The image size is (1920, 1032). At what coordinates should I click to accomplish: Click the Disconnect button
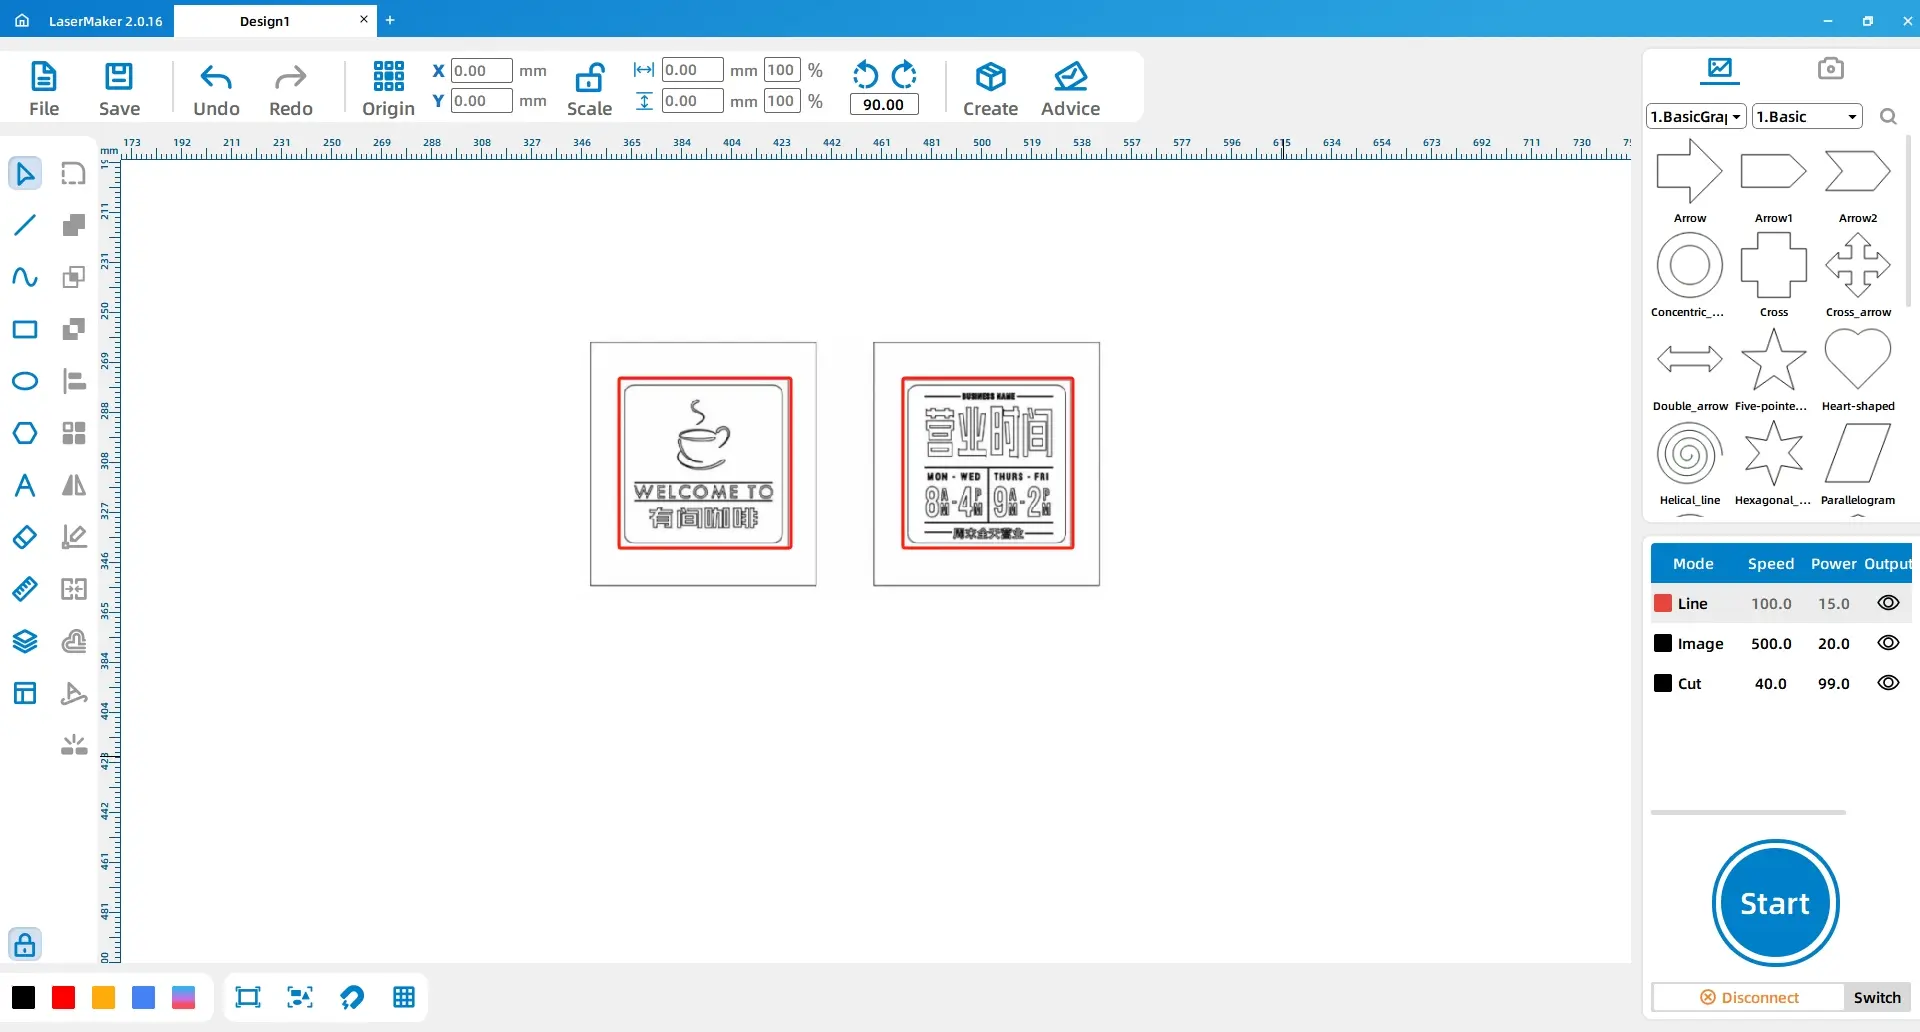click(x=1749, y=997)
